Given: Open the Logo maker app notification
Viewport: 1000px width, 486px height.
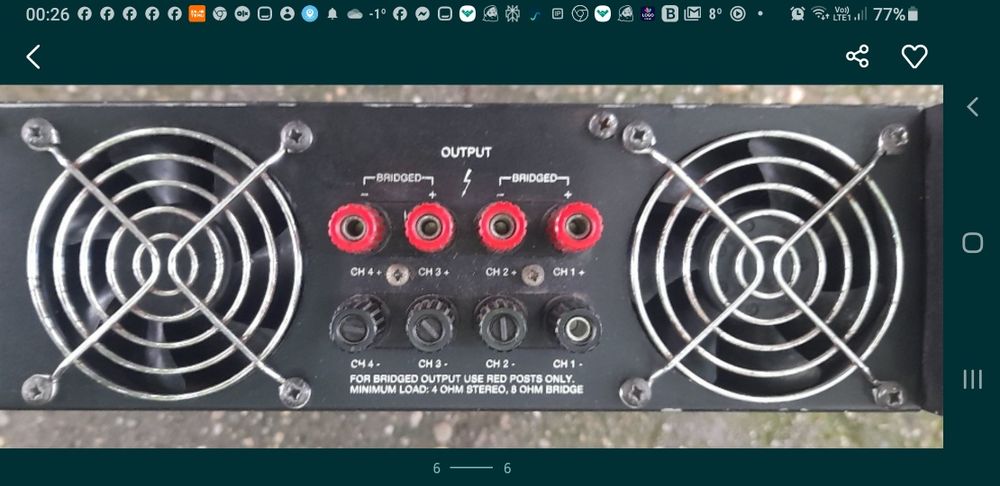Looking at the screenshot, I should [647, 13].
